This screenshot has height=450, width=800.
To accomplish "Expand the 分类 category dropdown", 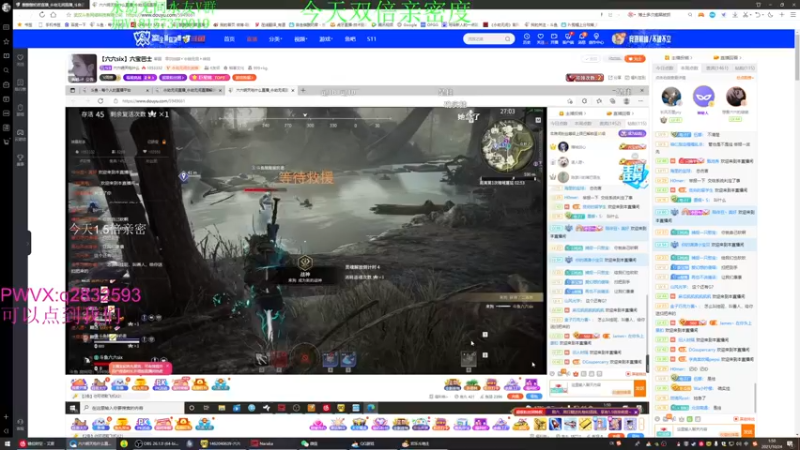I will point(276,39).
